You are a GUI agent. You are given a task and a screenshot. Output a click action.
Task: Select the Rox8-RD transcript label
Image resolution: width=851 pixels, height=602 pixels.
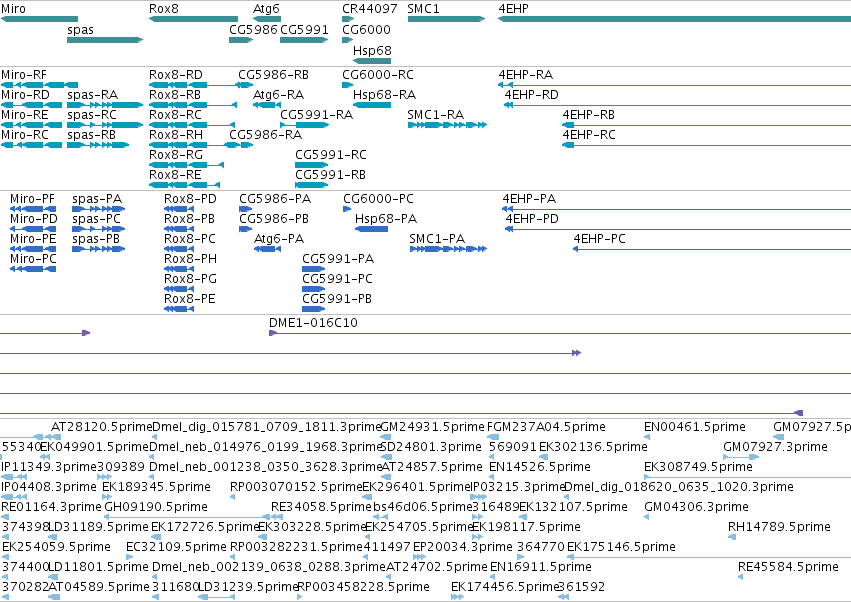click(176, 74)
